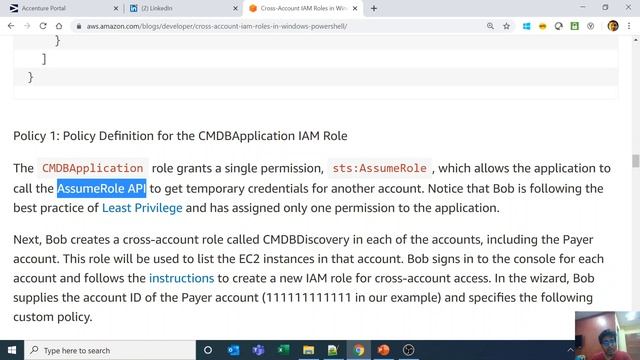Open Microsoft Teams from the taskbar

tap(258, 350)
